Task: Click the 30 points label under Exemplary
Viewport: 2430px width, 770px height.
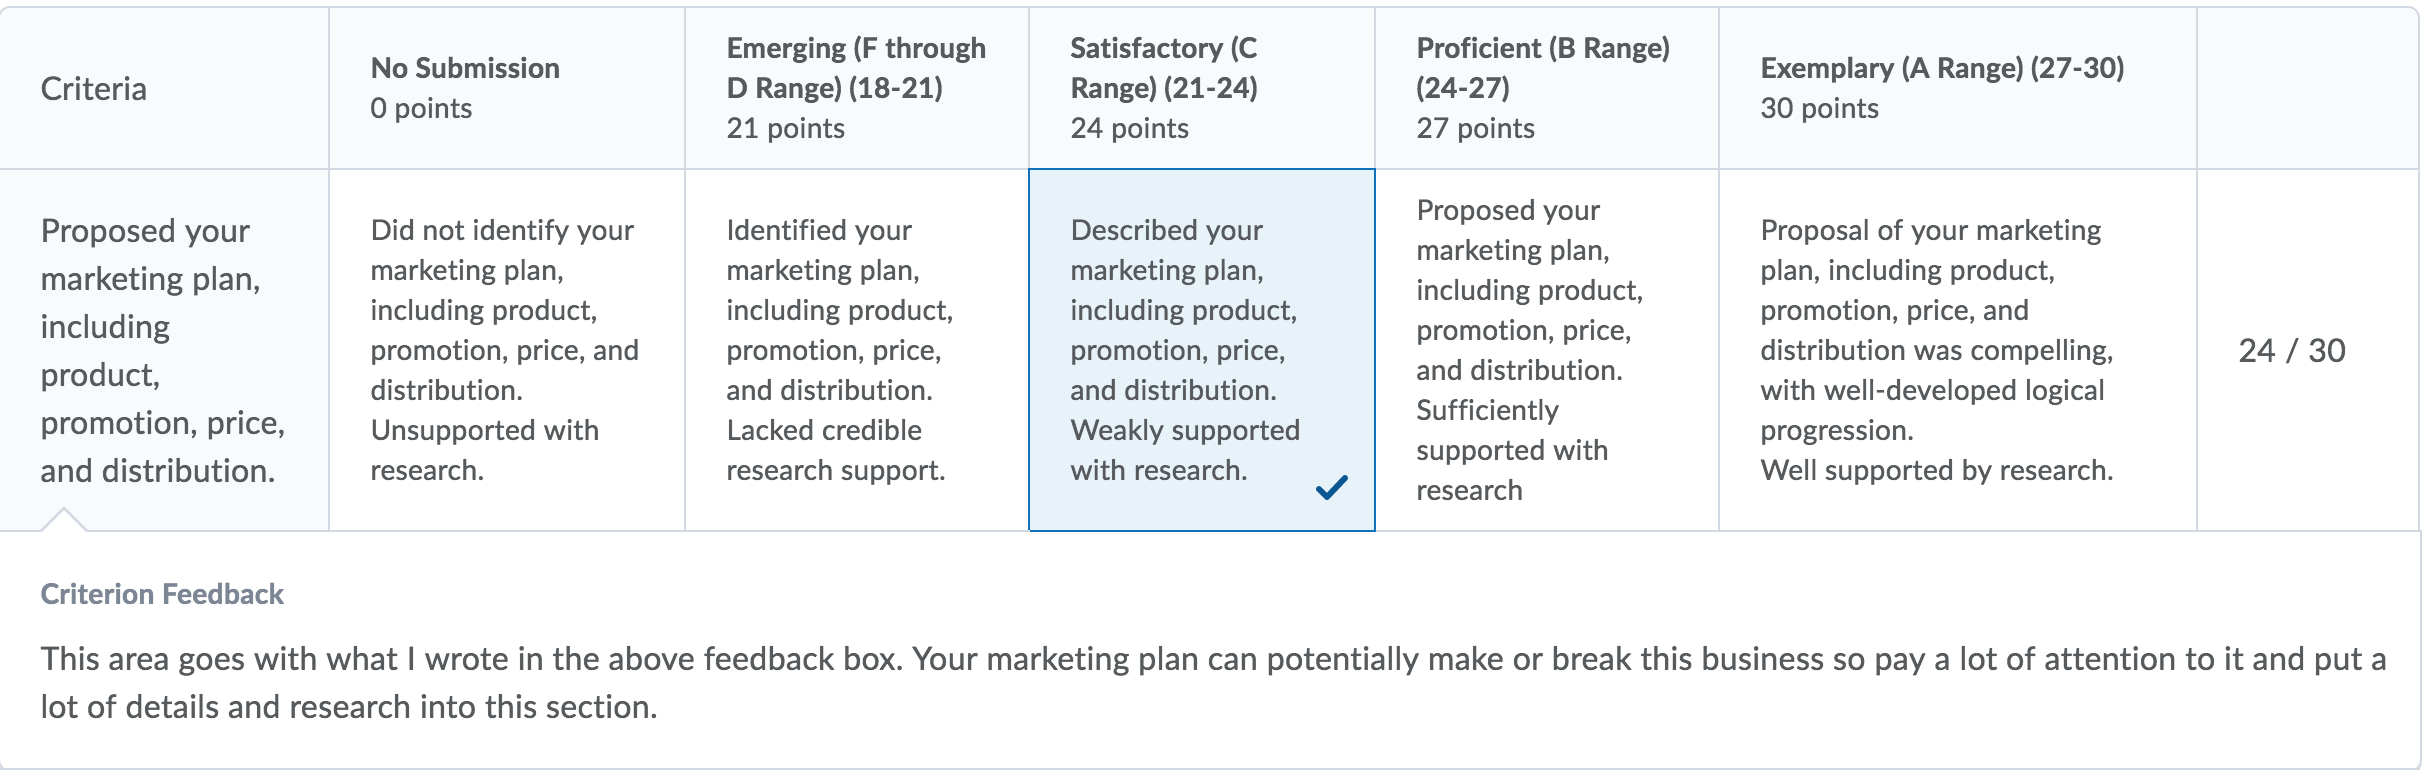Action: [x=1819, y=108]
